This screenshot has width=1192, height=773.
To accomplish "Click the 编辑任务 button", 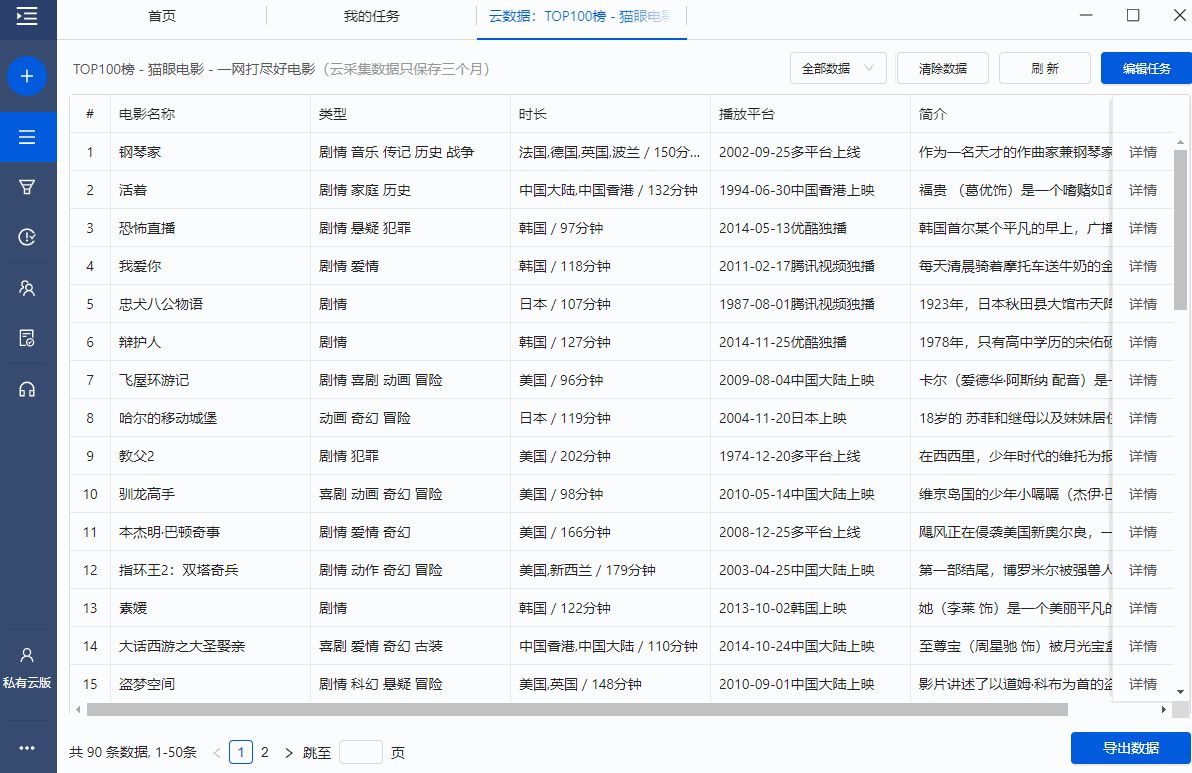I will click(1146, 68).
